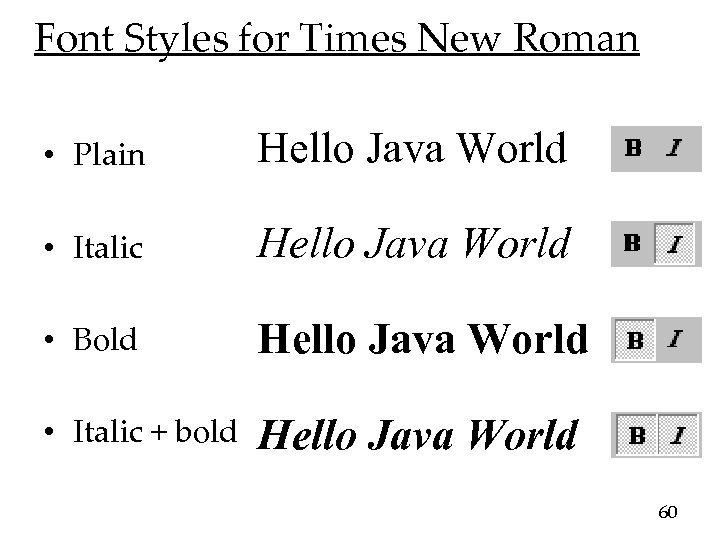This screenshot has height=540, width=720.
Task: Select the 'Plain' bullet label
Action: click(108, 156)
